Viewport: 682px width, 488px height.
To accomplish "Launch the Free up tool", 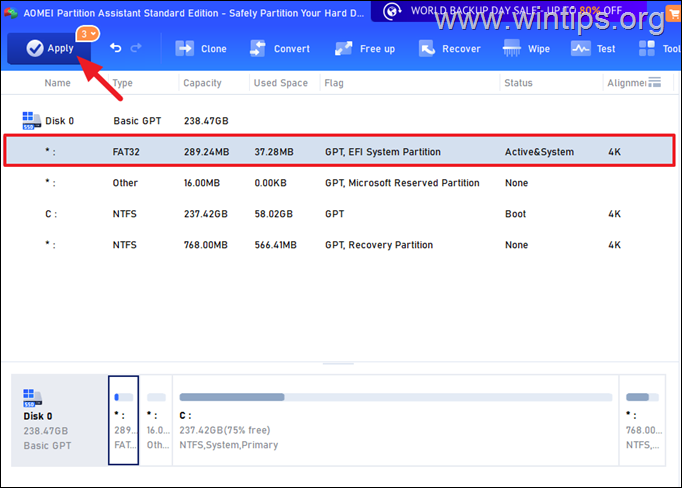I will [365, 48].
